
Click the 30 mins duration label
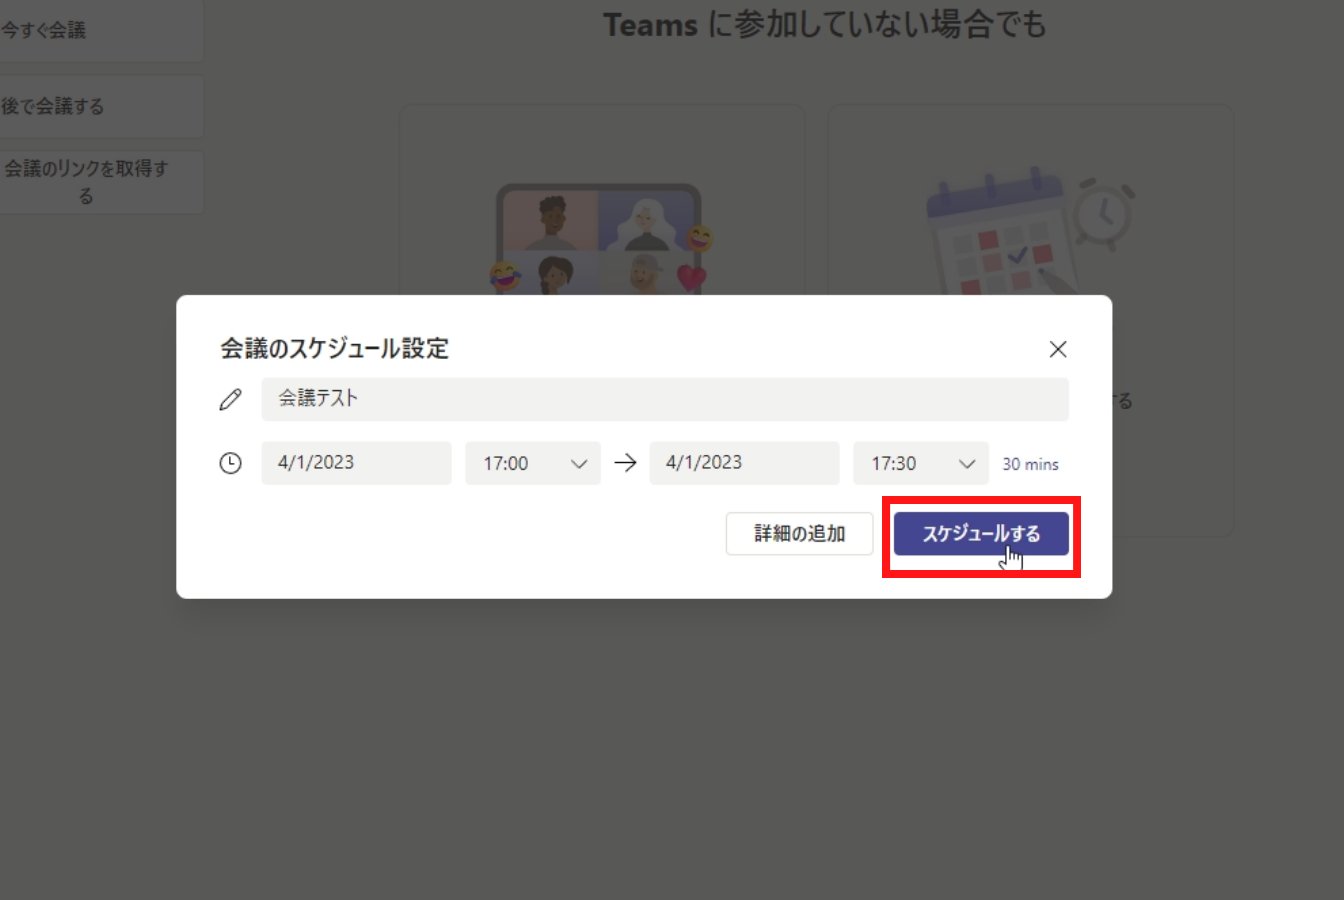click(x=1030, y=464)
